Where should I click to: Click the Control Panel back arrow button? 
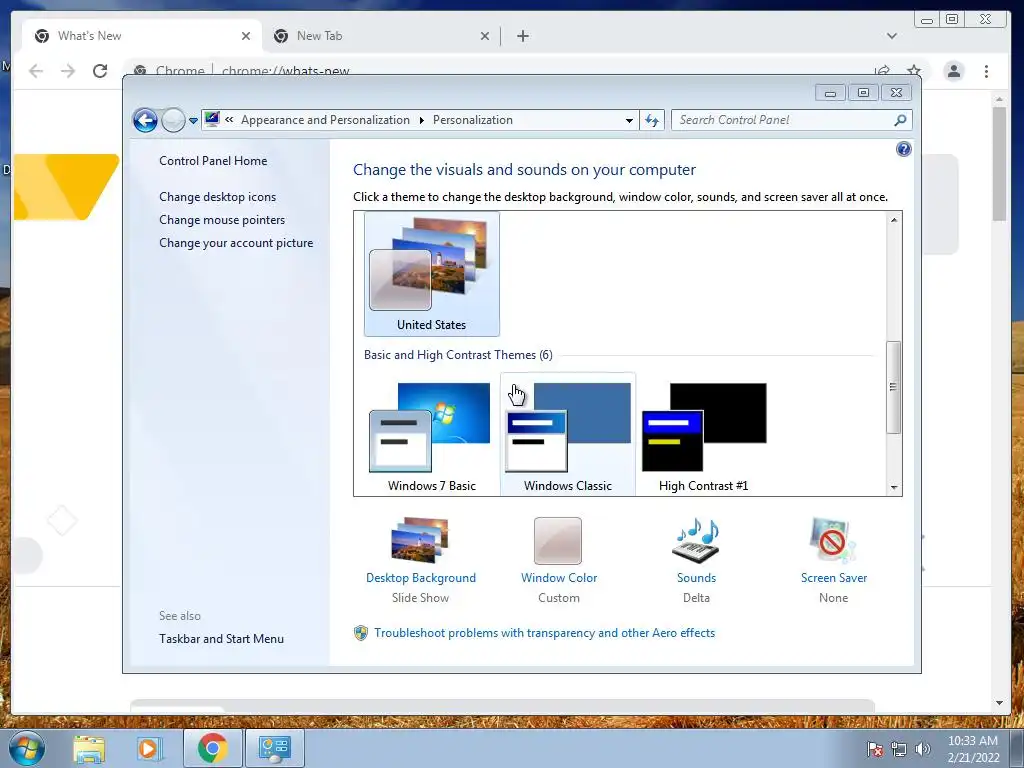click(x=145, y=120)
